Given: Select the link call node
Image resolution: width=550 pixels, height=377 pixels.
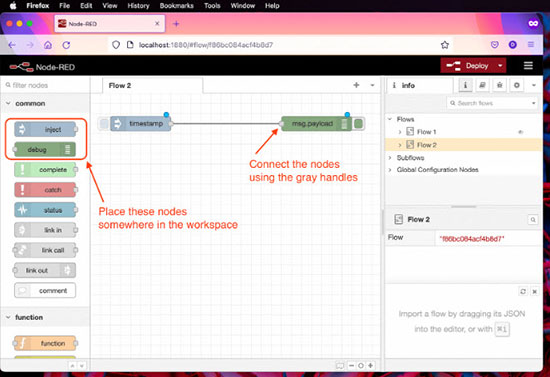Looking at the screenshot, I should pos(45,250).
